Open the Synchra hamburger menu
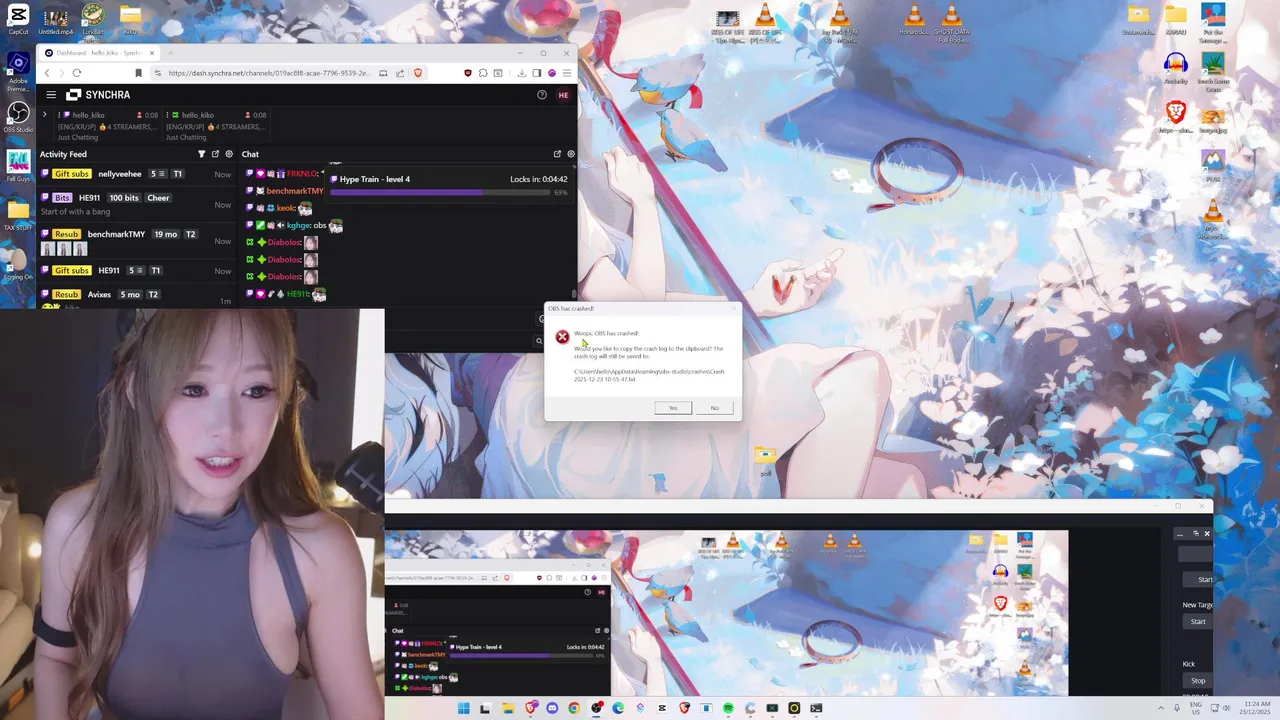1280x720 pixels. (x=51, y=95)
